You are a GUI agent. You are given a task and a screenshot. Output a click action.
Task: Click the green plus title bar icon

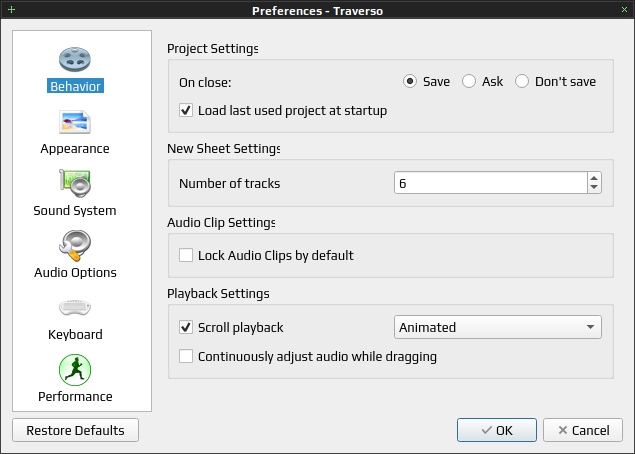coord(11,9)
